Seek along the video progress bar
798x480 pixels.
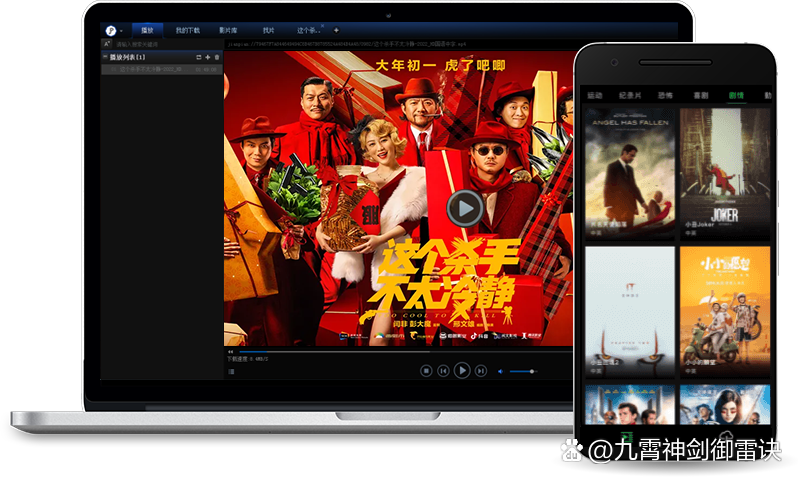click(405, 351)
